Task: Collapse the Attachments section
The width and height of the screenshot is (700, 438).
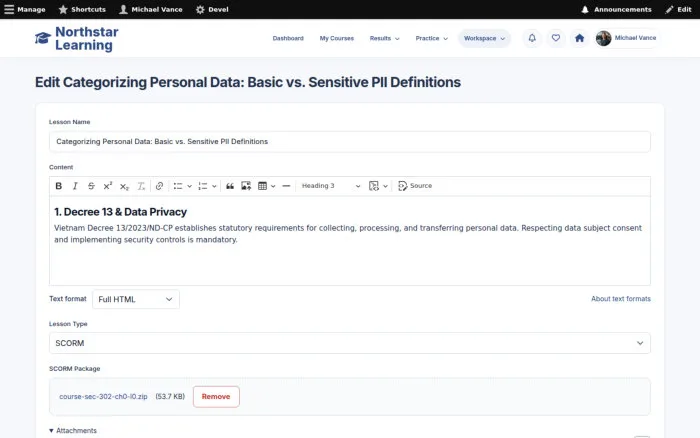Action: (73, 430)
